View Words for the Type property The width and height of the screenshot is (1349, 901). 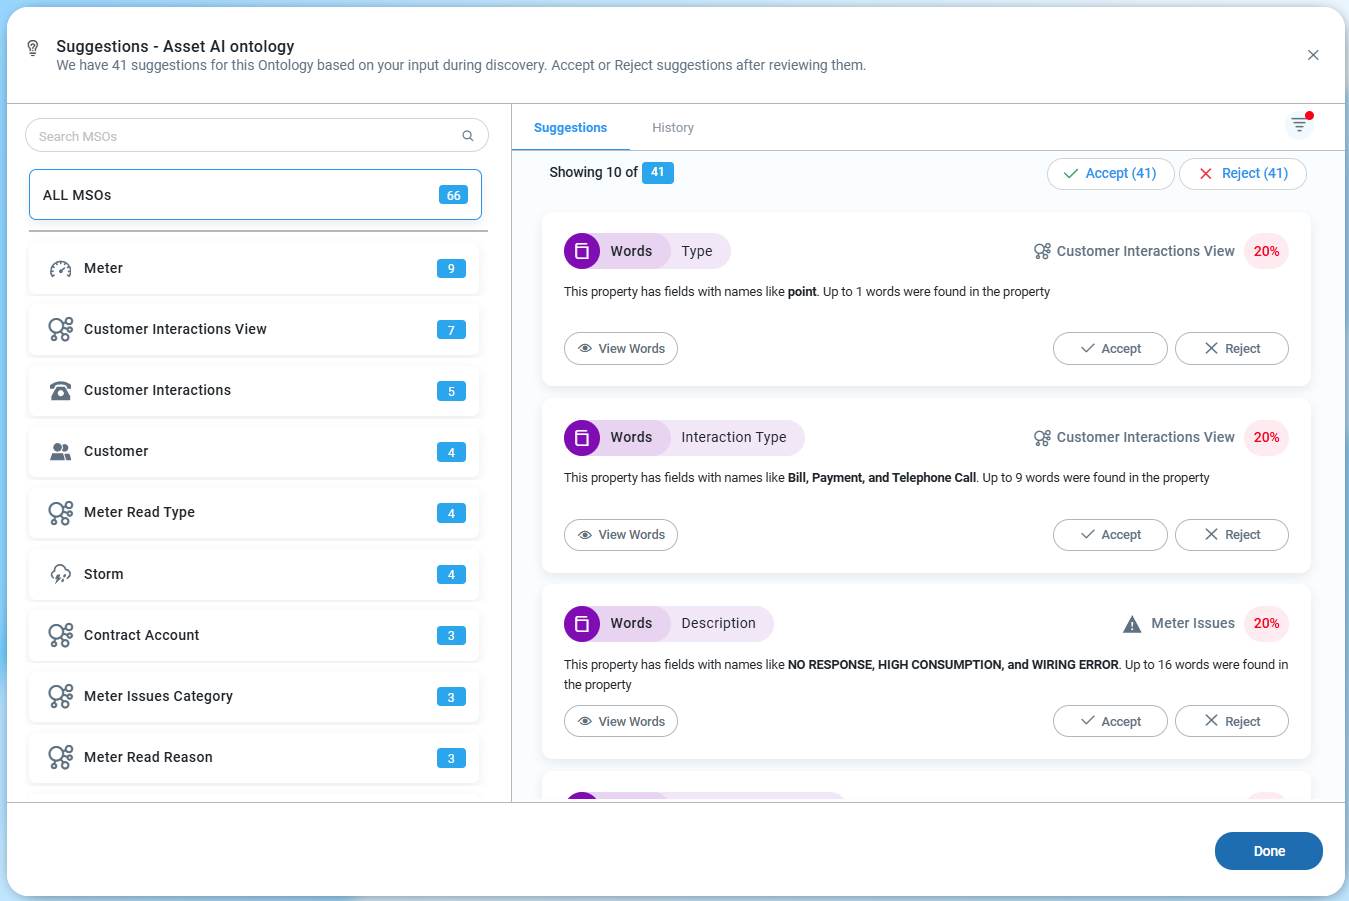621,349
